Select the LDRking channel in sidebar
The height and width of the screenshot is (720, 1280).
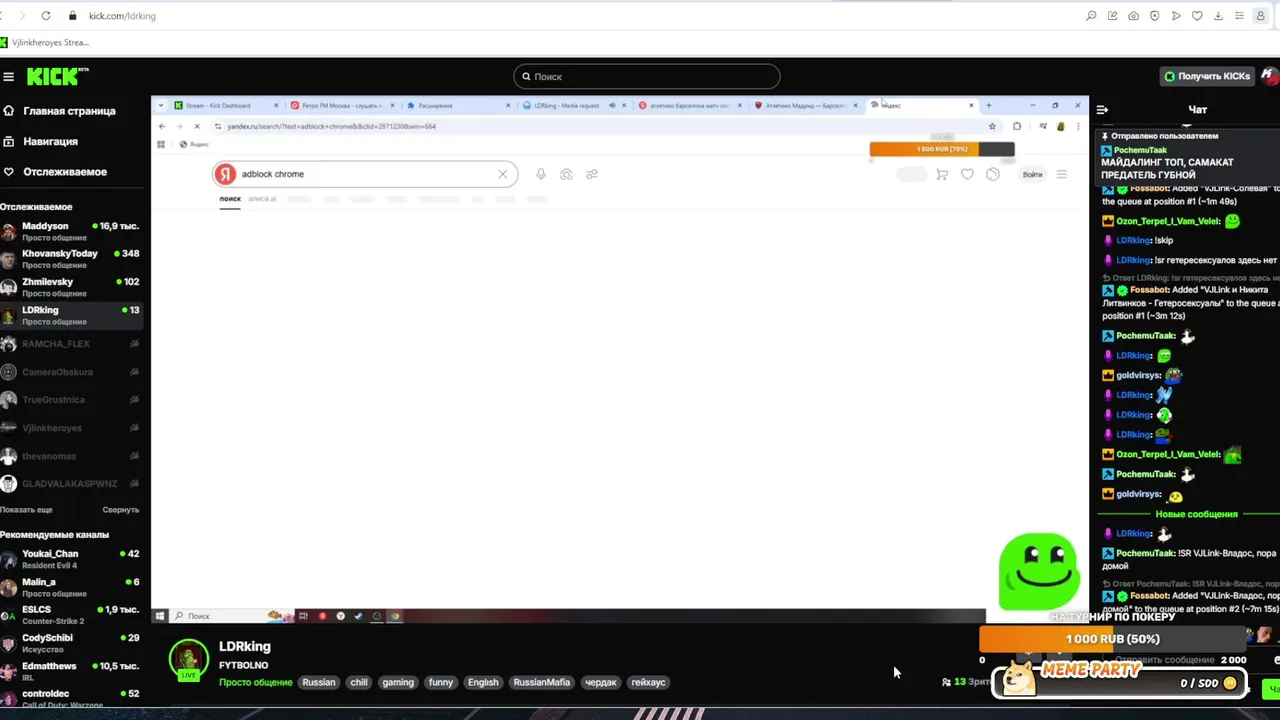click(x=71, y=316)
